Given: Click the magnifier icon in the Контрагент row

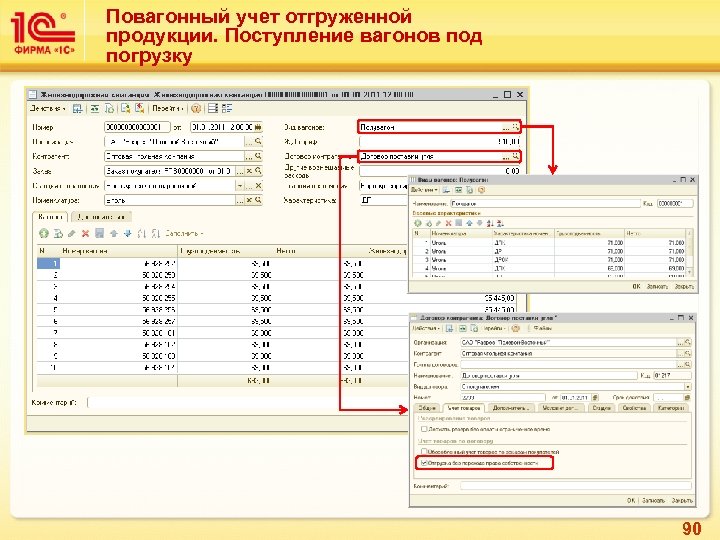Looking at the screenshot, I should pos(259,156).
